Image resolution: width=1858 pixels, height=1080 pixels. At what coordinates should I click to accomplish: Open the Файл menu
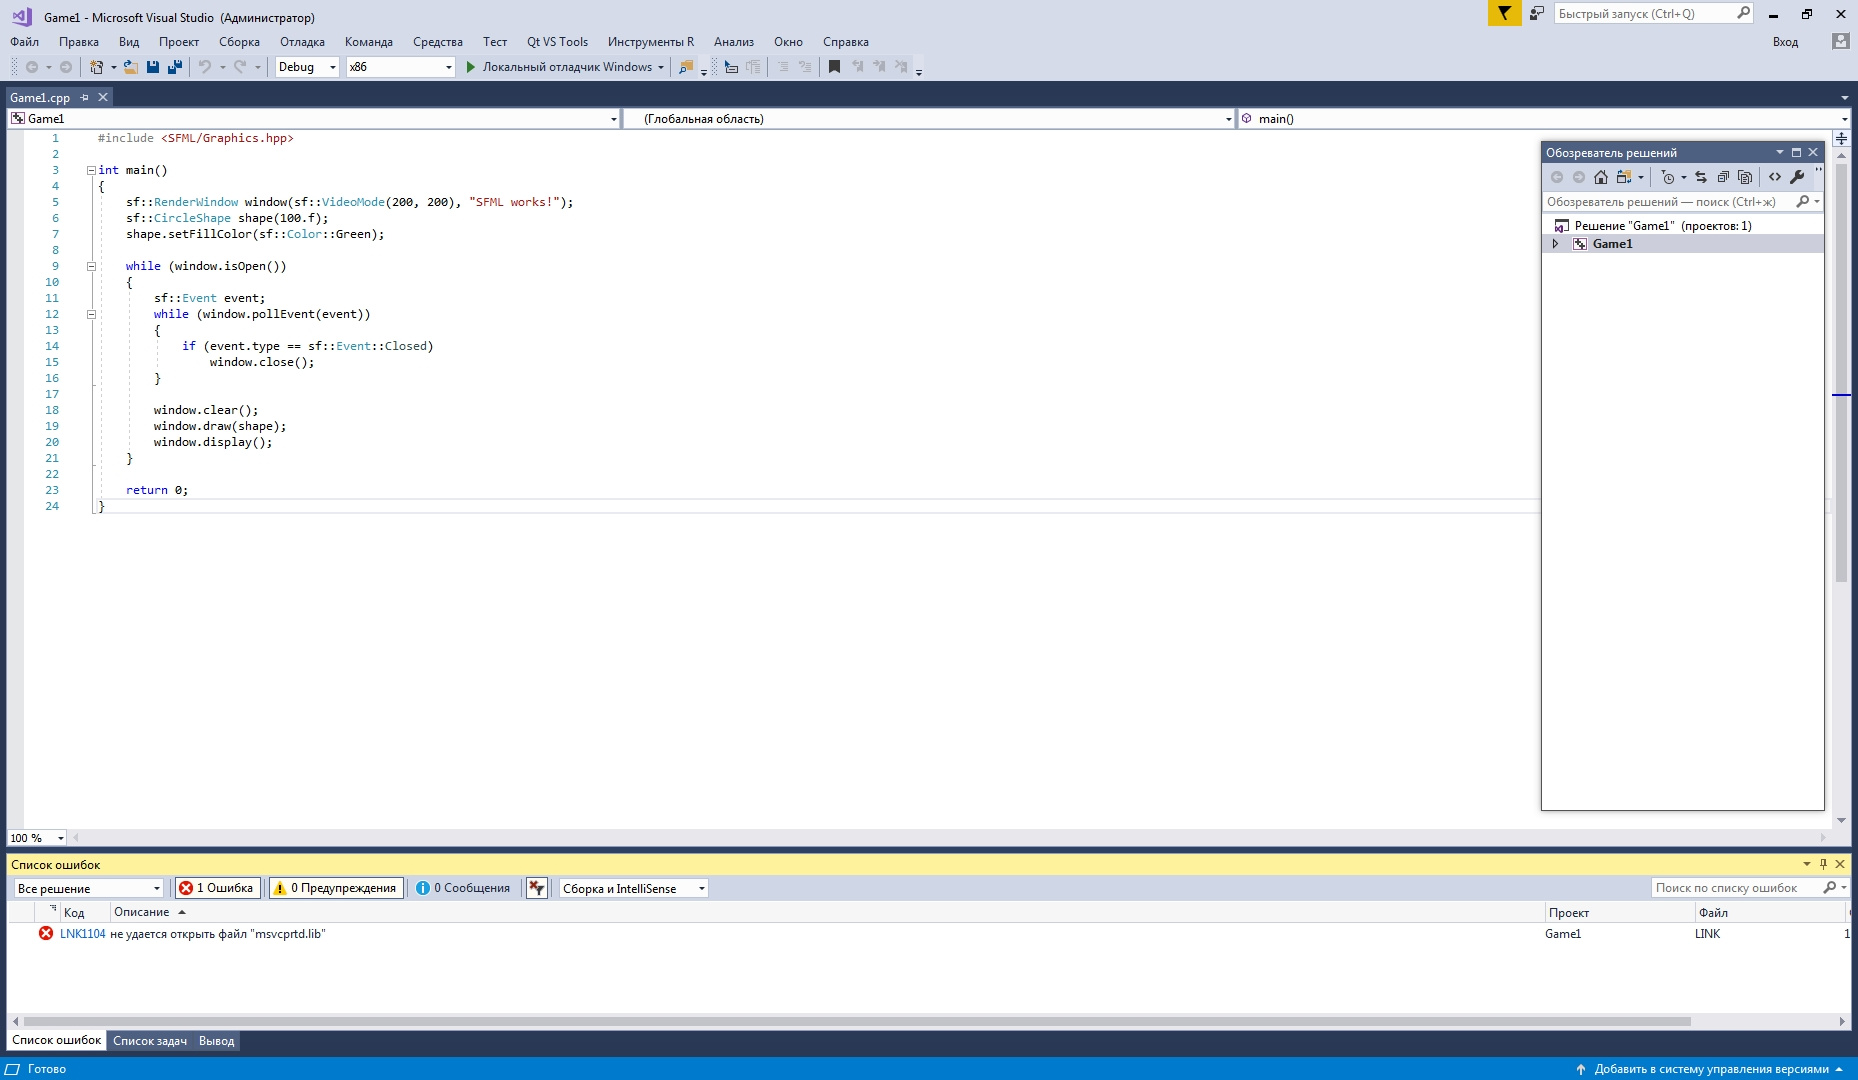pyautogui.click(x=25, y=42)
